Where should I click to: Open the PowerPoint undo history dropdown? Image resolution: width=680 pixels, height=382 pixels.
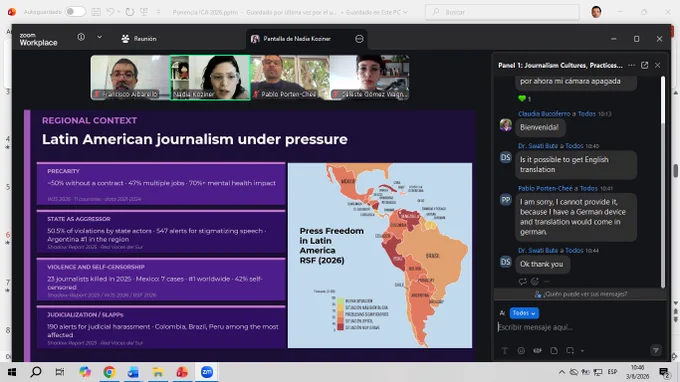coord(118,12)
